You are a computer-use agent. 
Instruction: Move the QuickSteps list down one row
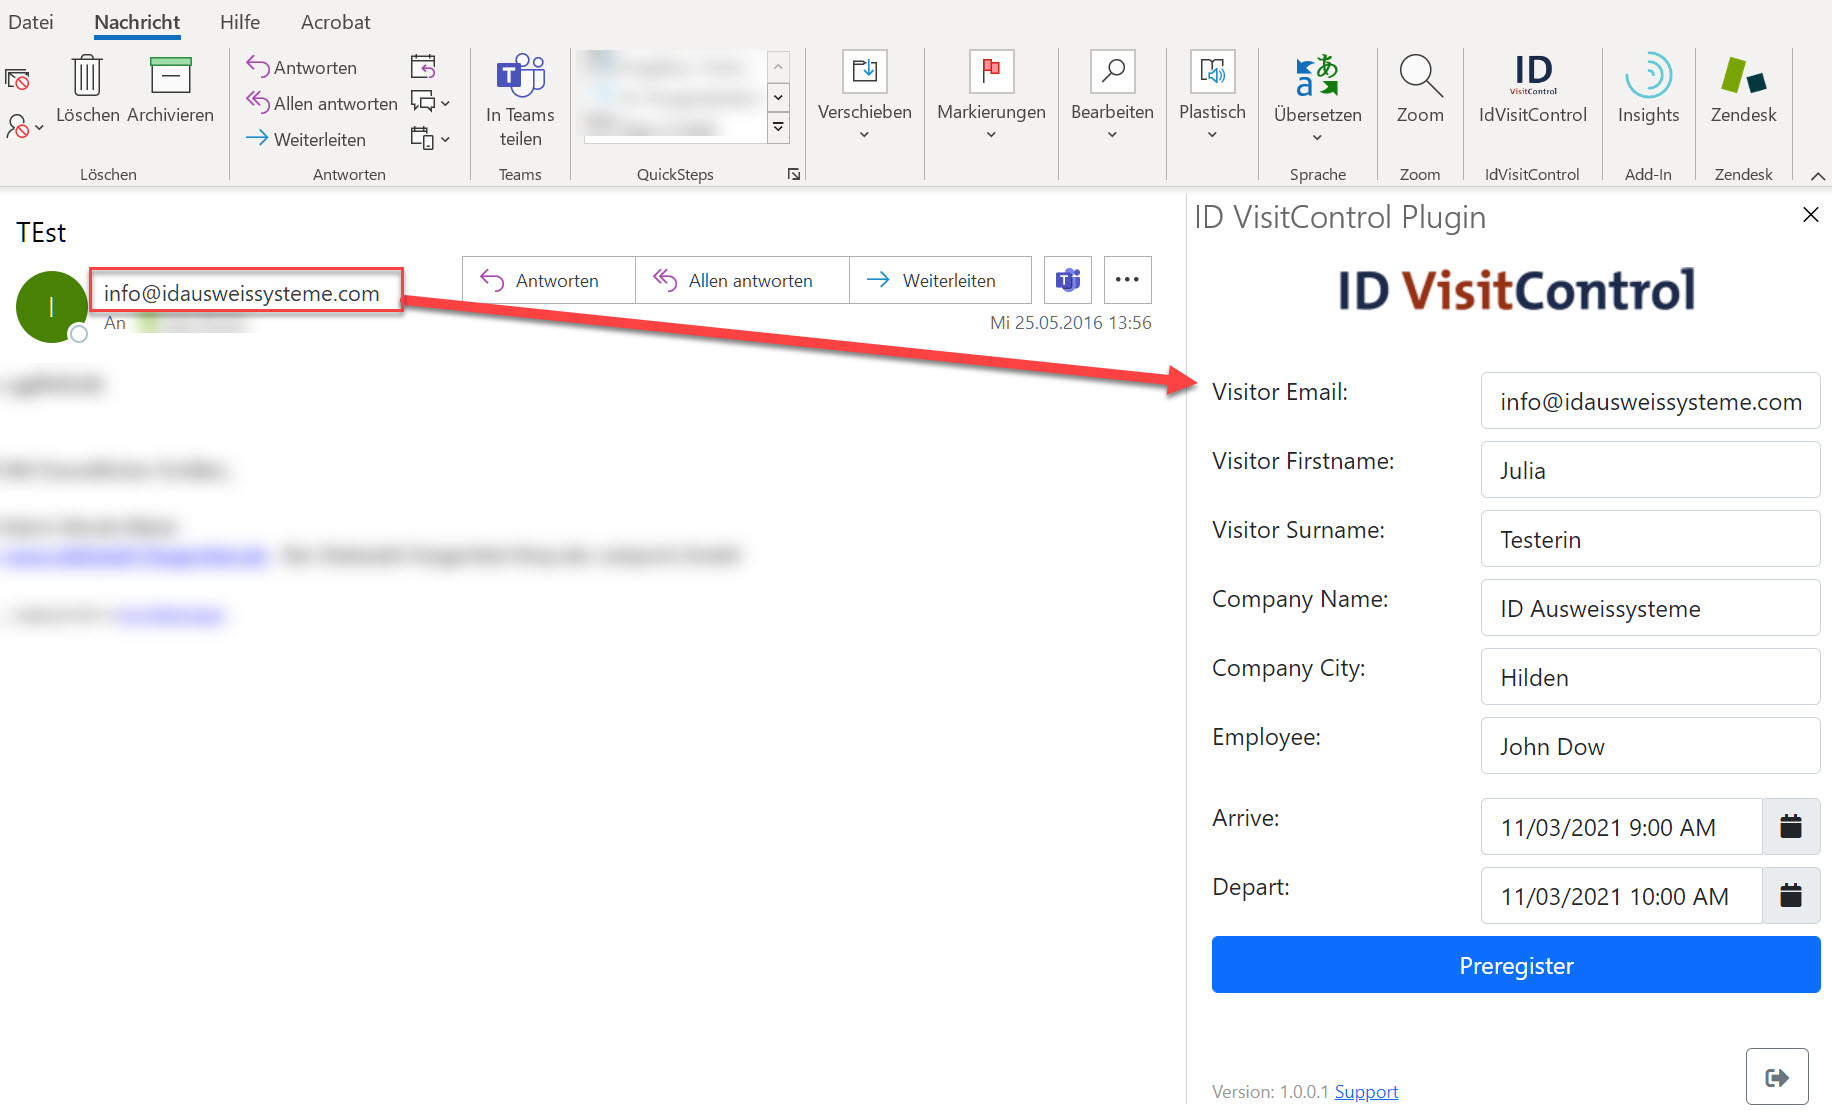click(x=778, y=97)
